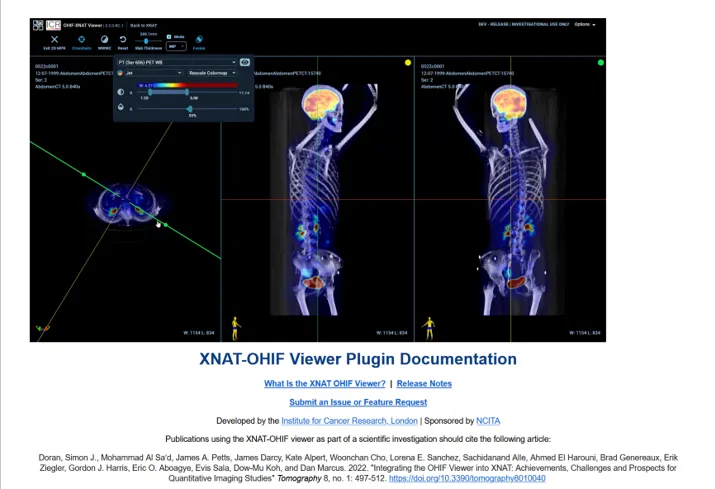Click the opacity slider handle at 52%
Image resolution: width=716 pixels, height=489 pixels.
190,109
